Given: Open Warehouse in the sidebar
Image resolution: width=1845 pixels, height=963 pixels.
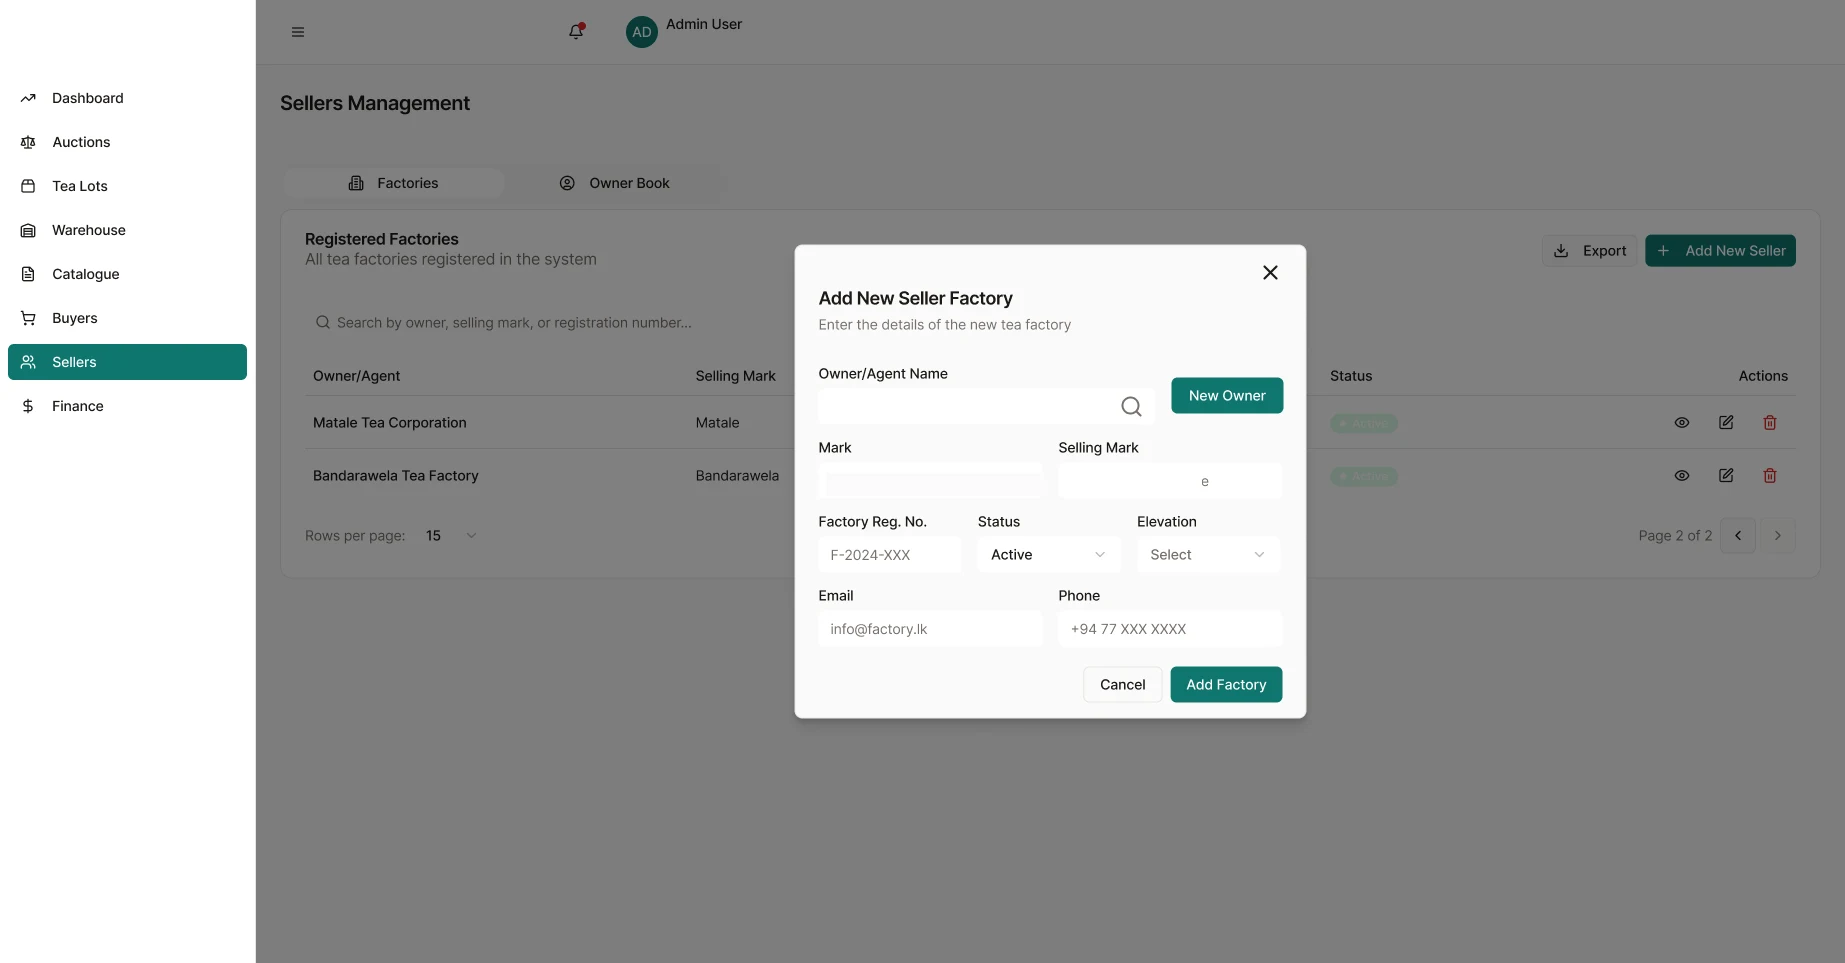Looking at the screenshot, I should pyautogui.click(x=127, y=230).
